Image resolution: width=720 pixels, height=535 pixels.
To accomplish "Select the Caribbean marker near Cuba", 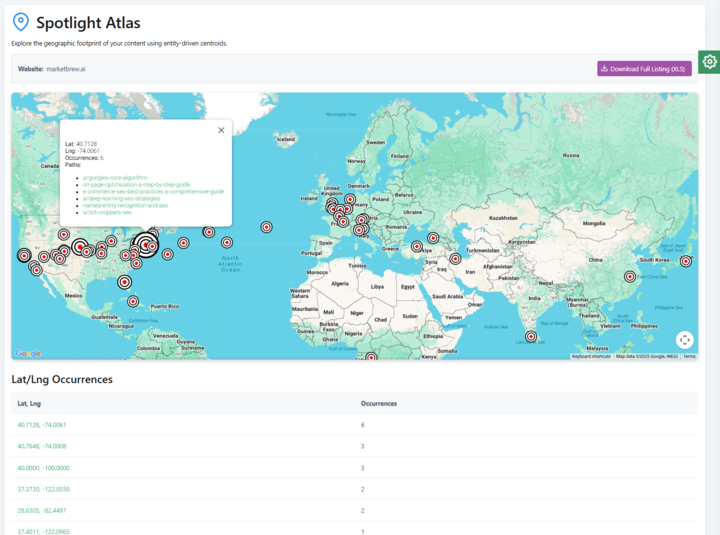I will coord(133,301).
